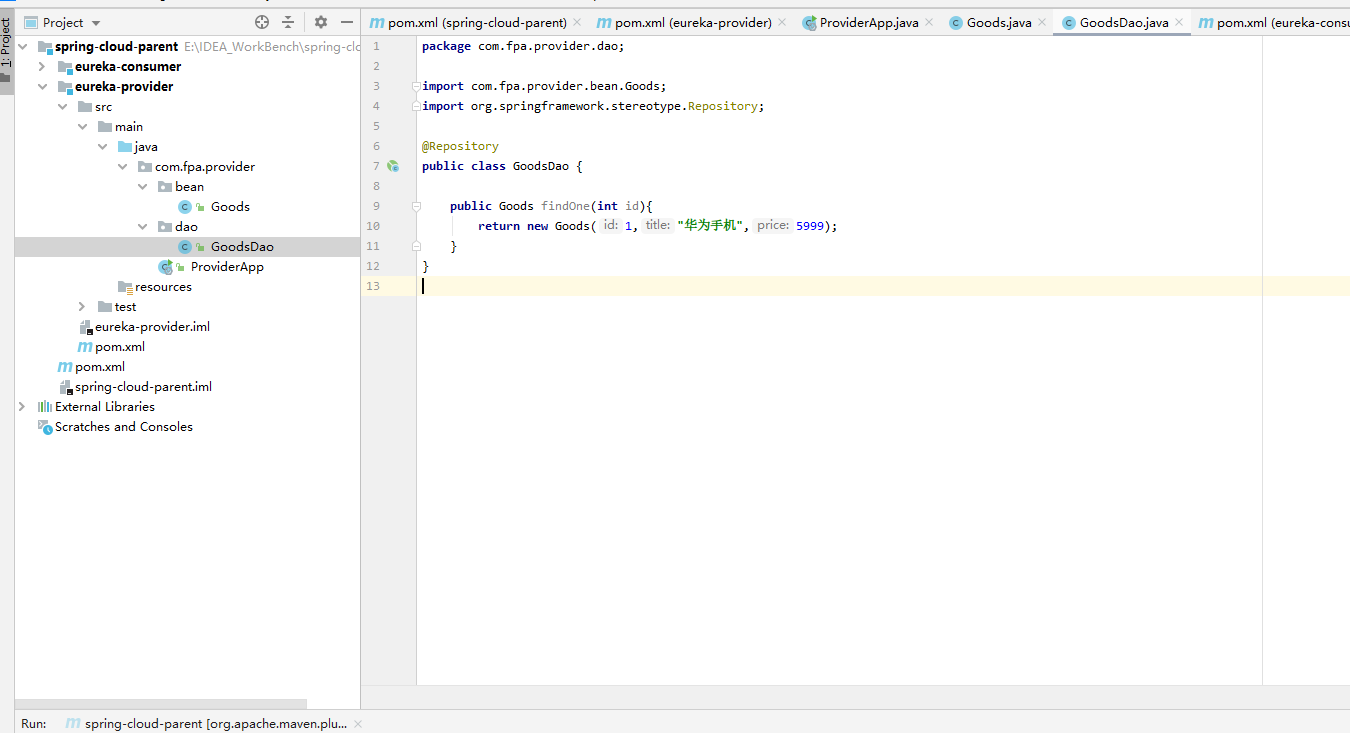This screenshot has height=733, width=1350.
Task: Close GoodsDao.java tab
Action: (1178, 22)
